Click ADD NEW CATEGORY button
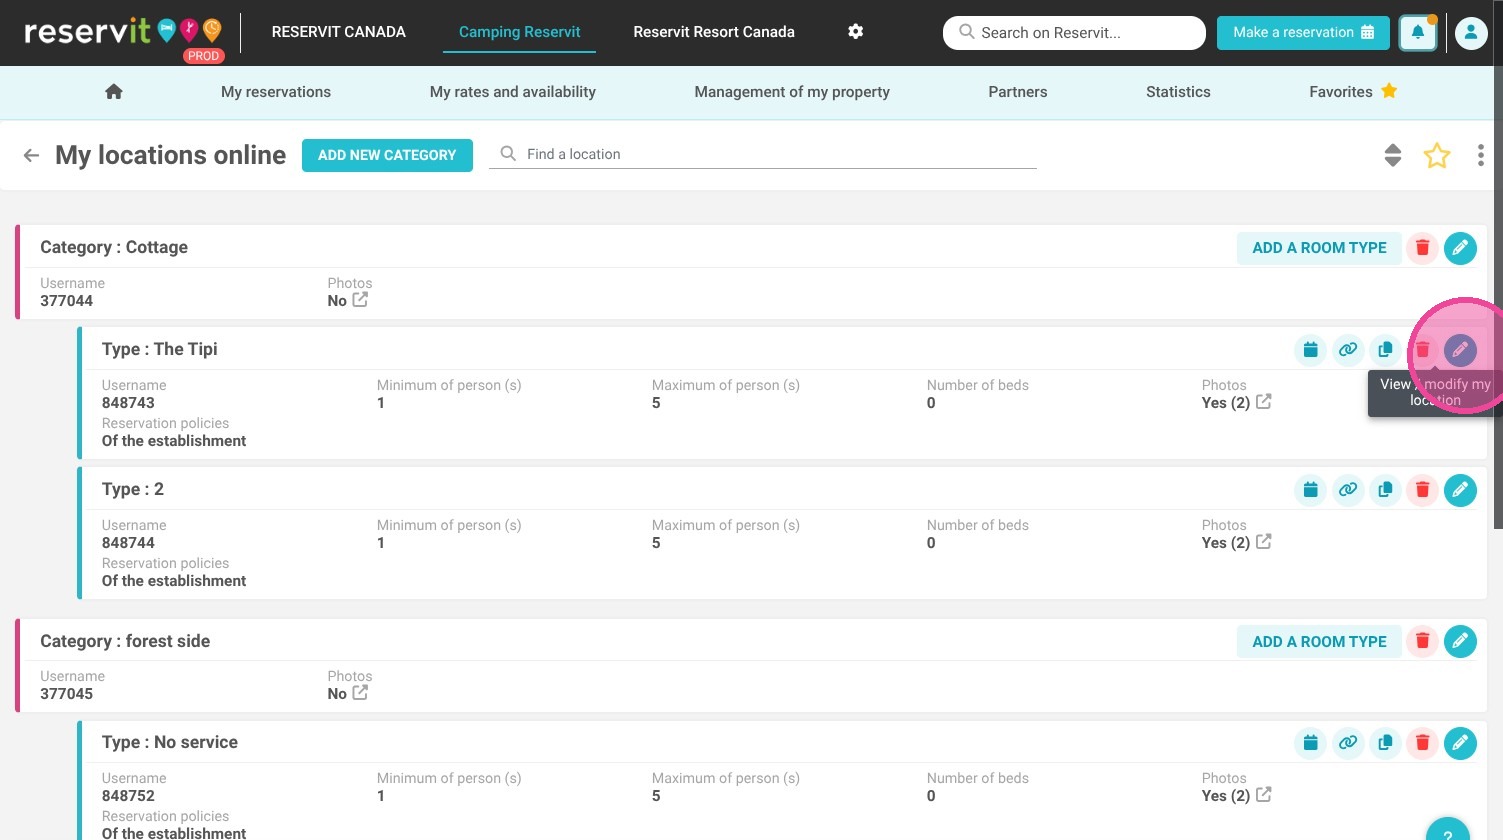The height and width of the screenshot is (840, 1503). pyautogui.click(x=387, y=155)
